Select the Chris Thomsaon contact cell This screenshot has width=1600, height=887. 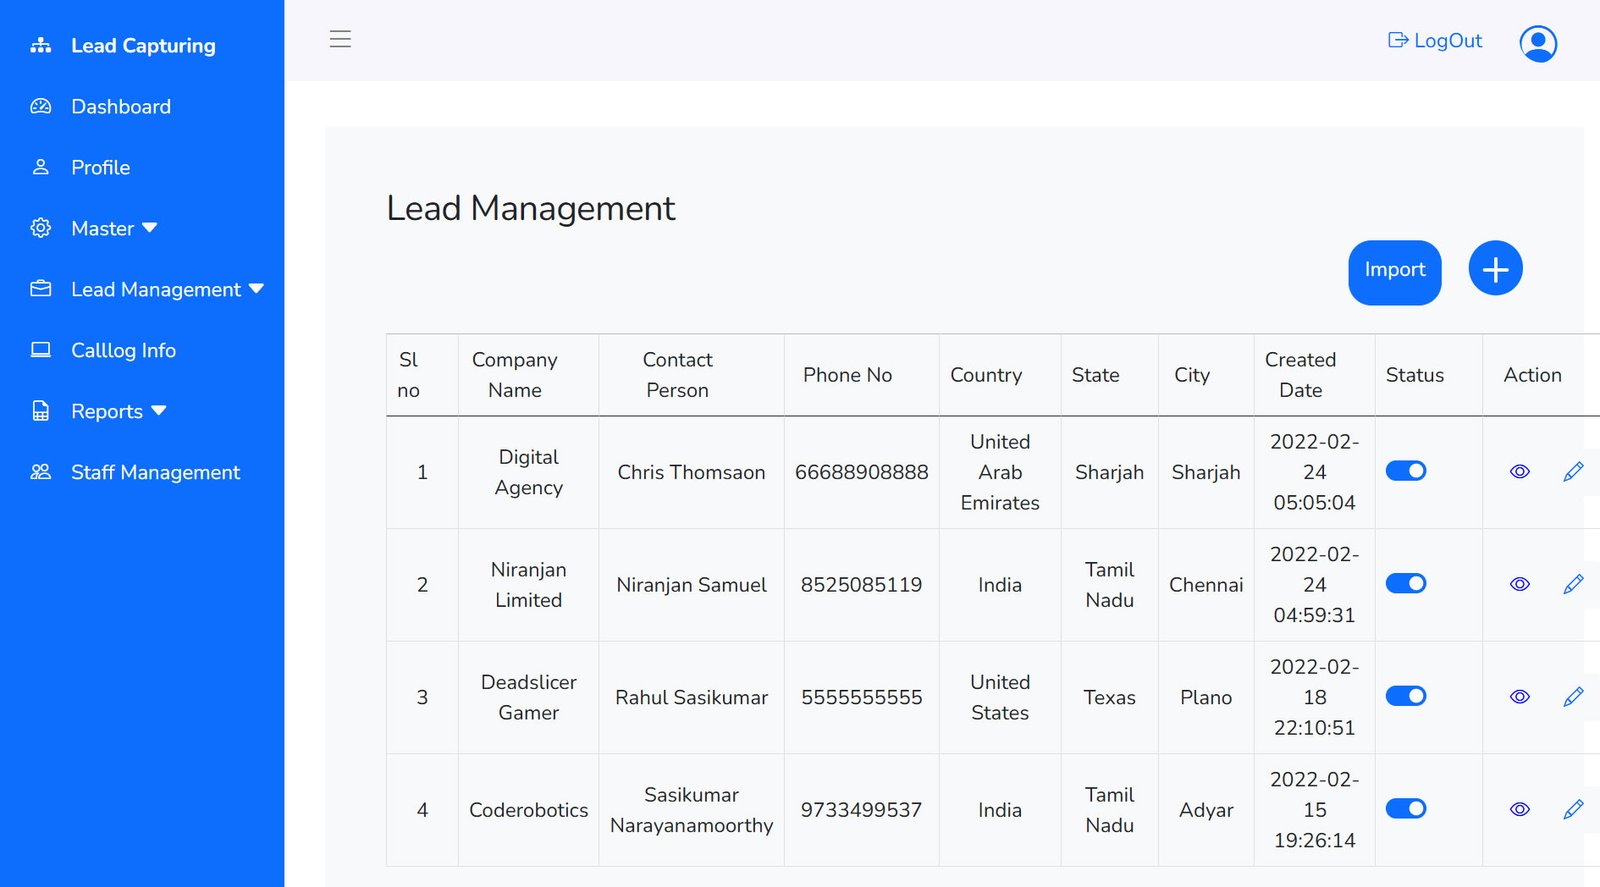(x=691, y=472)
